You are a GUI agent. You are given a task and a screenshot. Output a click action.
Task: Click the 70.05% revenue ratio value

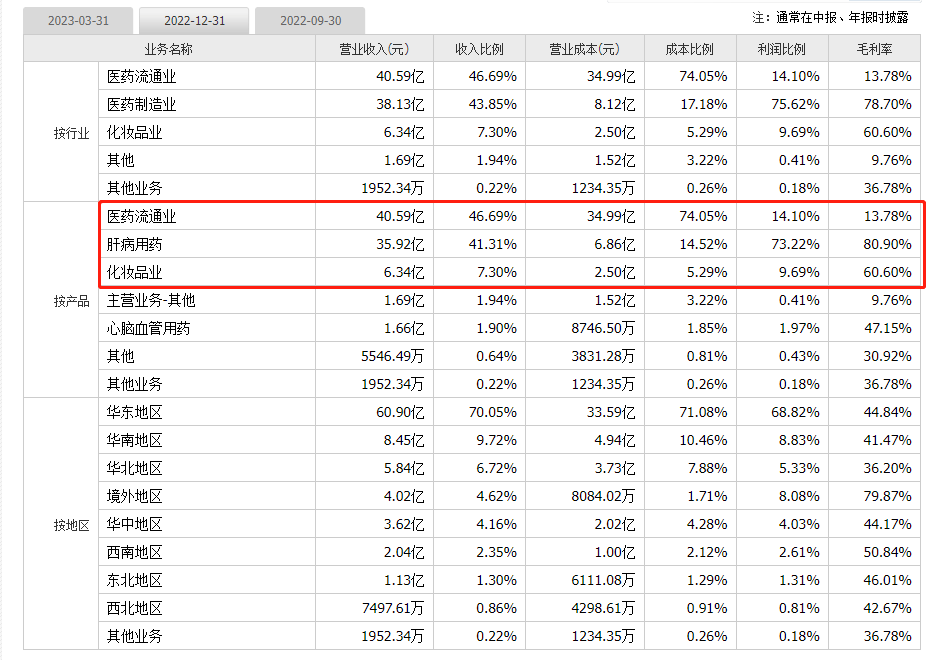(493, 412)
